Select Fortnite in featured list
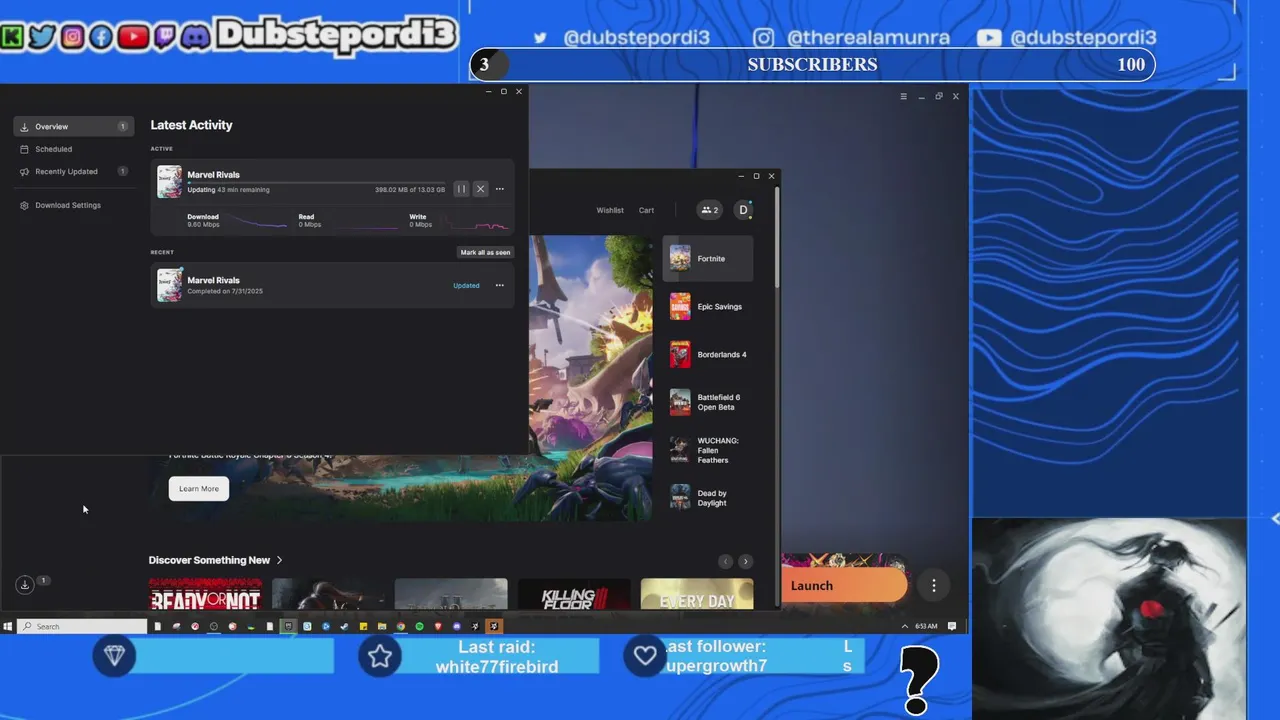Image resolution: width=1280 pixels, height=720 pixels. pyautogui.click(x=708, y=259)
